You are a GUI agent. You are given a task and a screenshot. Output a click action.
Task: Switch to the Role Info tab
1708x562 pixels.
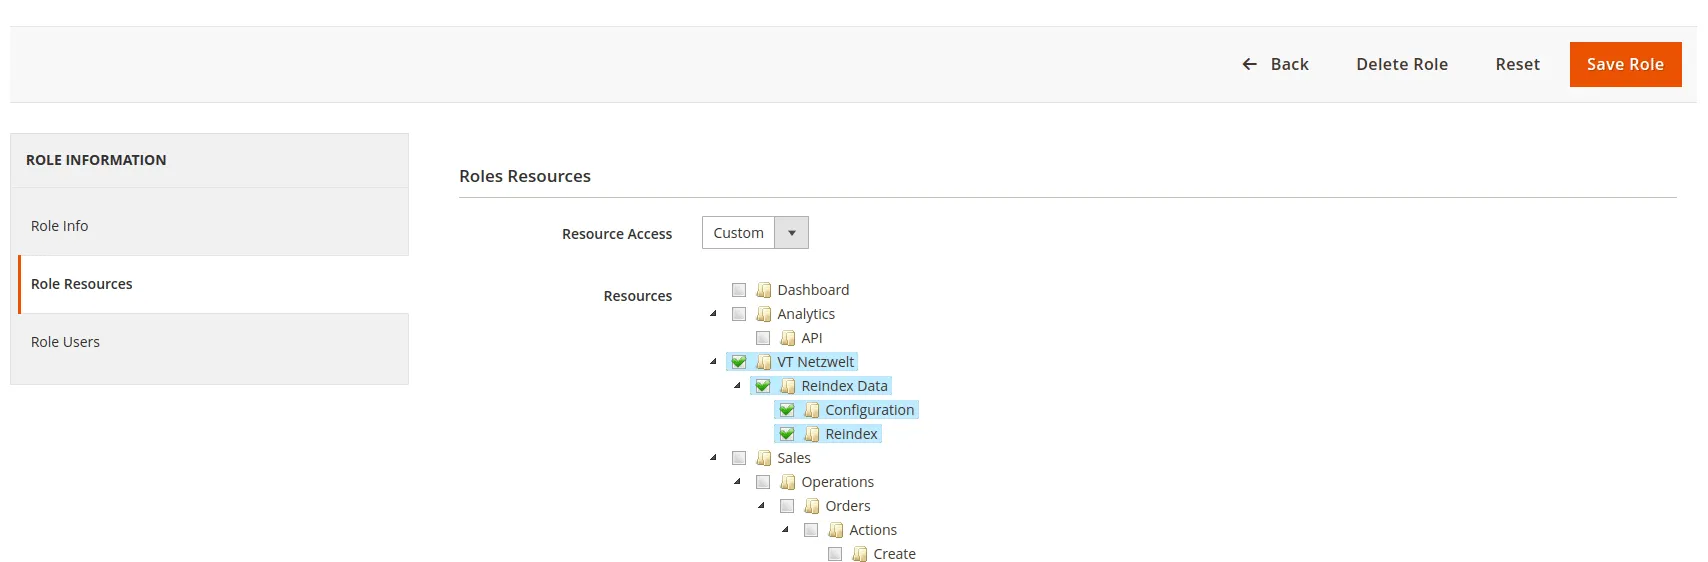[60, 226]
